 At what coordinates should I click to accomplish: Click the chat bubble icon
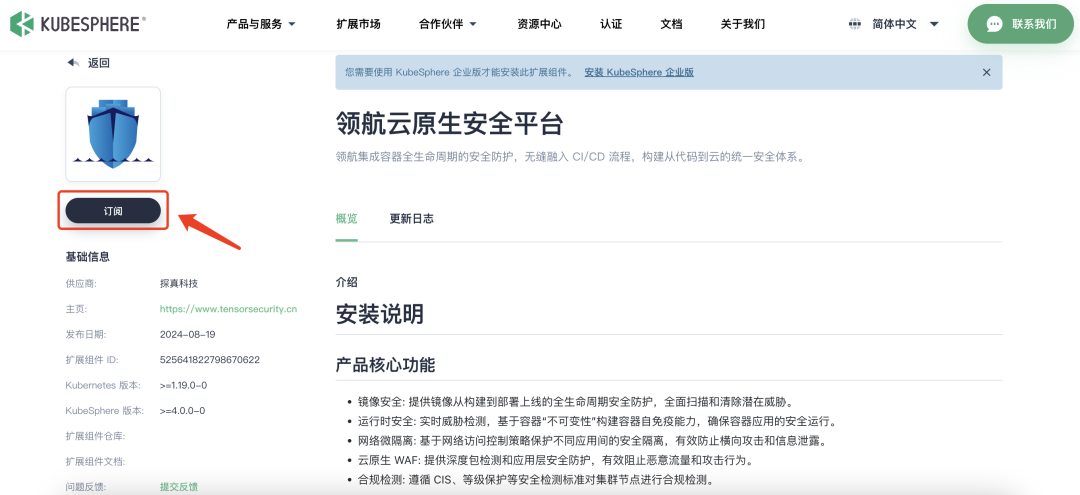point(994,24)
